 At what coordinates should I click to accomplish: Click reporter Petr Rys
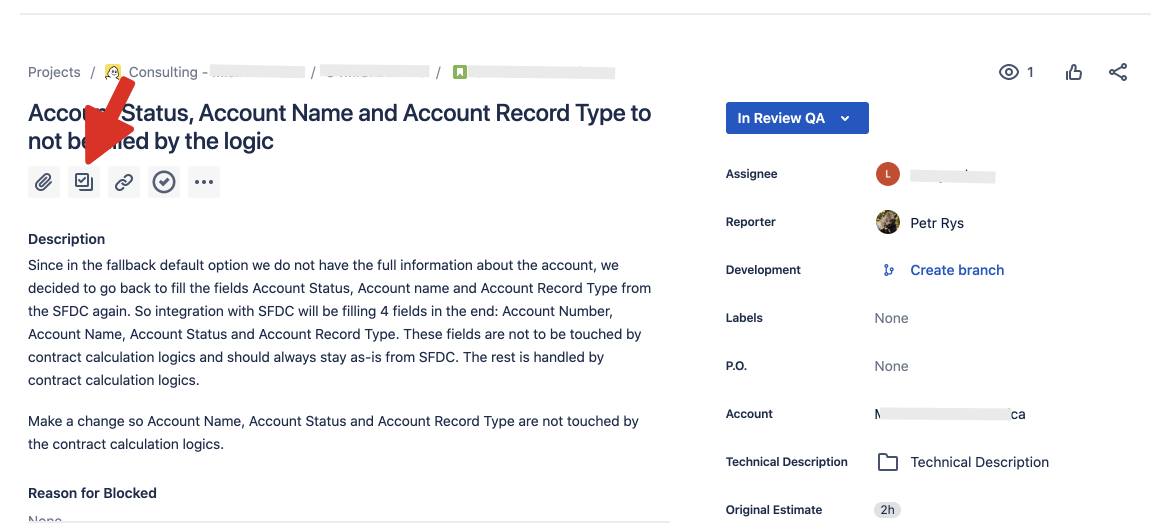936,223
